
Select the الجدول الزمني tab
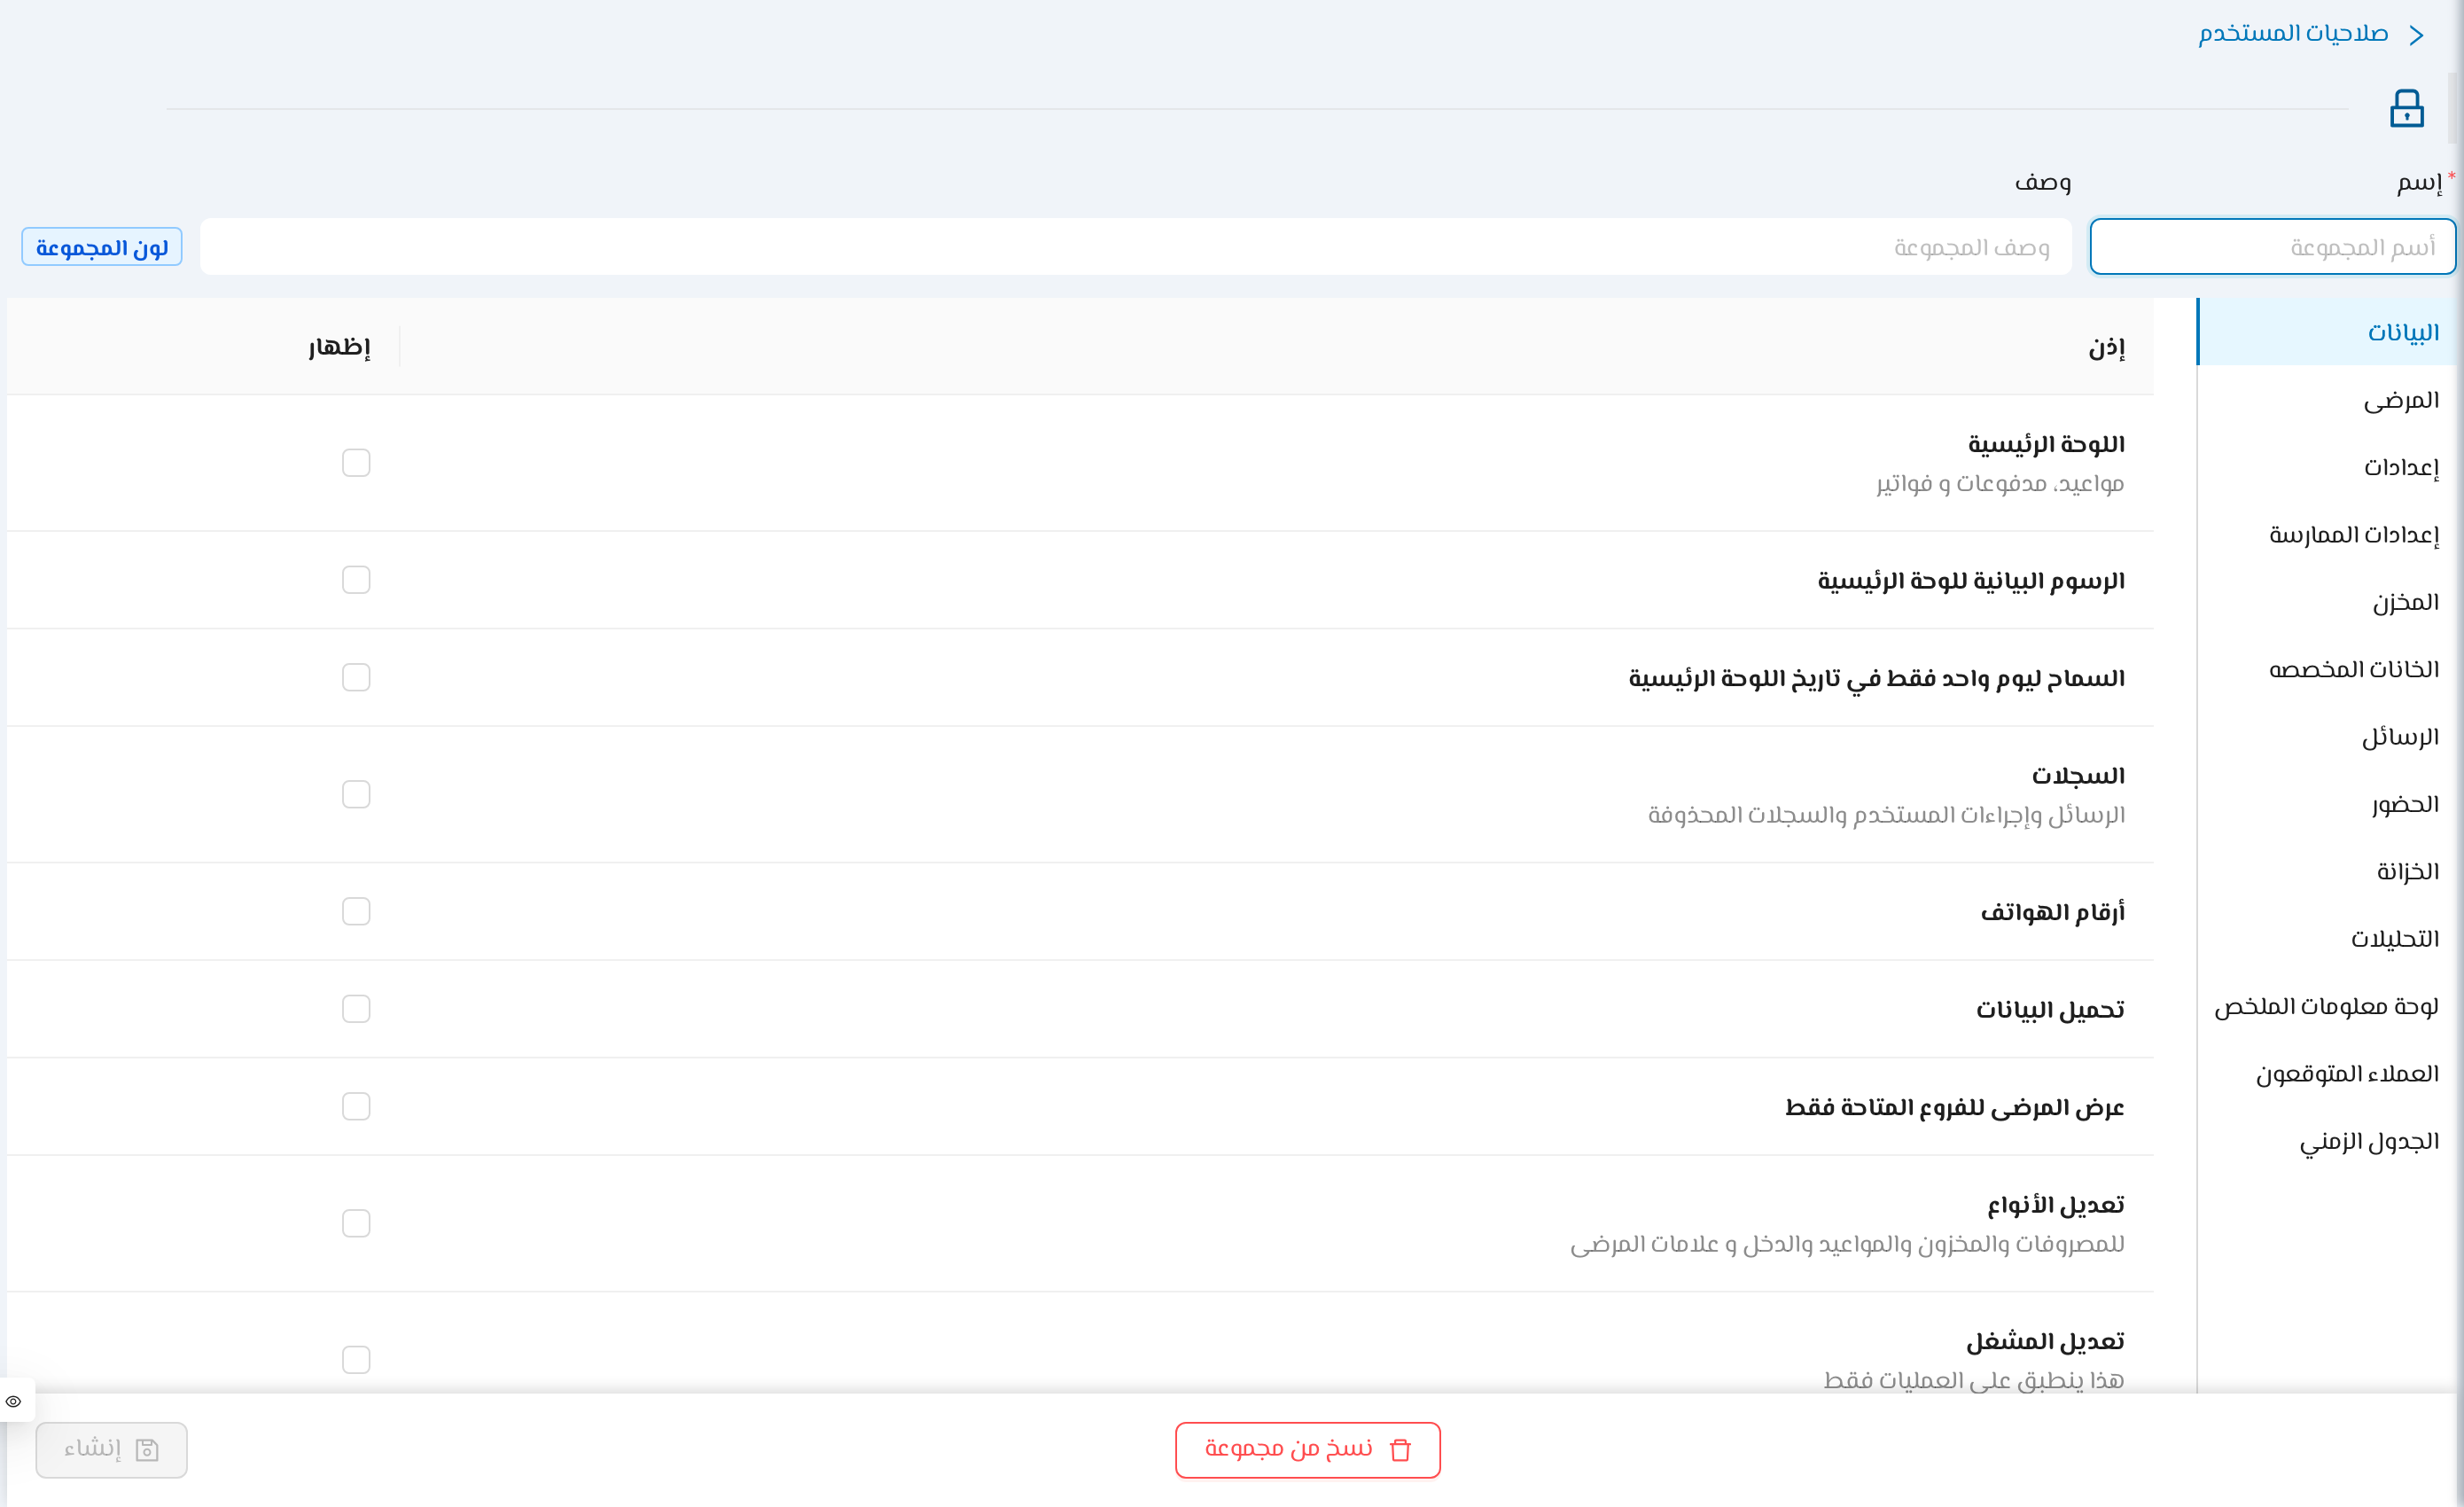pyautogui.click(x=2328, y=1141)
